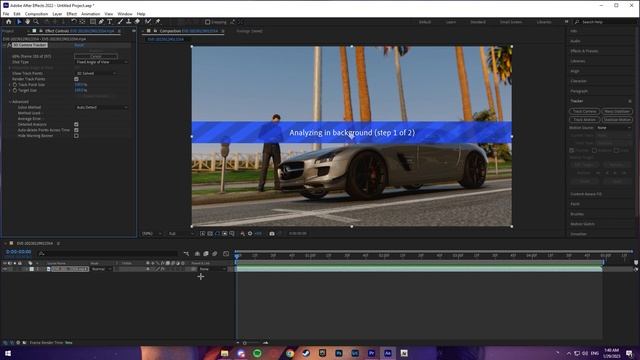Click the Windows Start button
Image resolution: width=640 pixels, height=360 pixels.
click(7, 353)
